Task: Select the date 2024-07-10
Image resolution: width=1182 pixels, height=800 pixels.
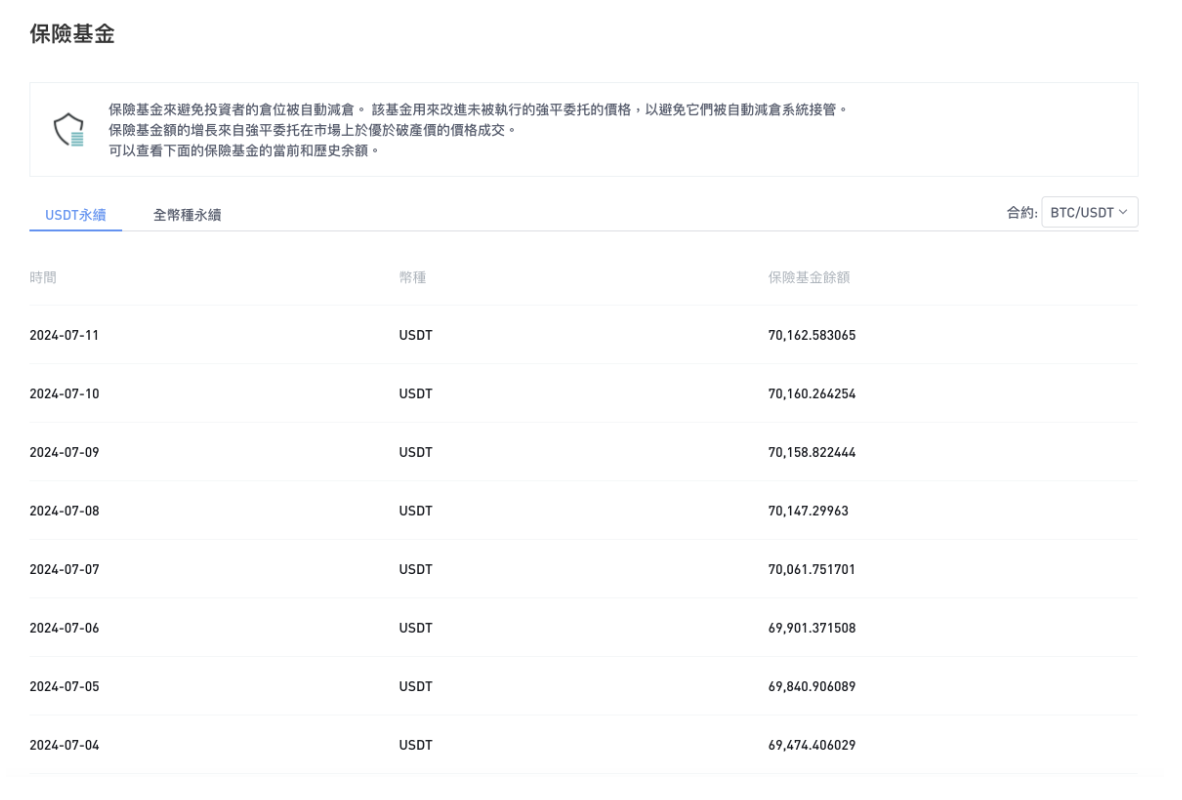Action: click(x=64, y=394)
